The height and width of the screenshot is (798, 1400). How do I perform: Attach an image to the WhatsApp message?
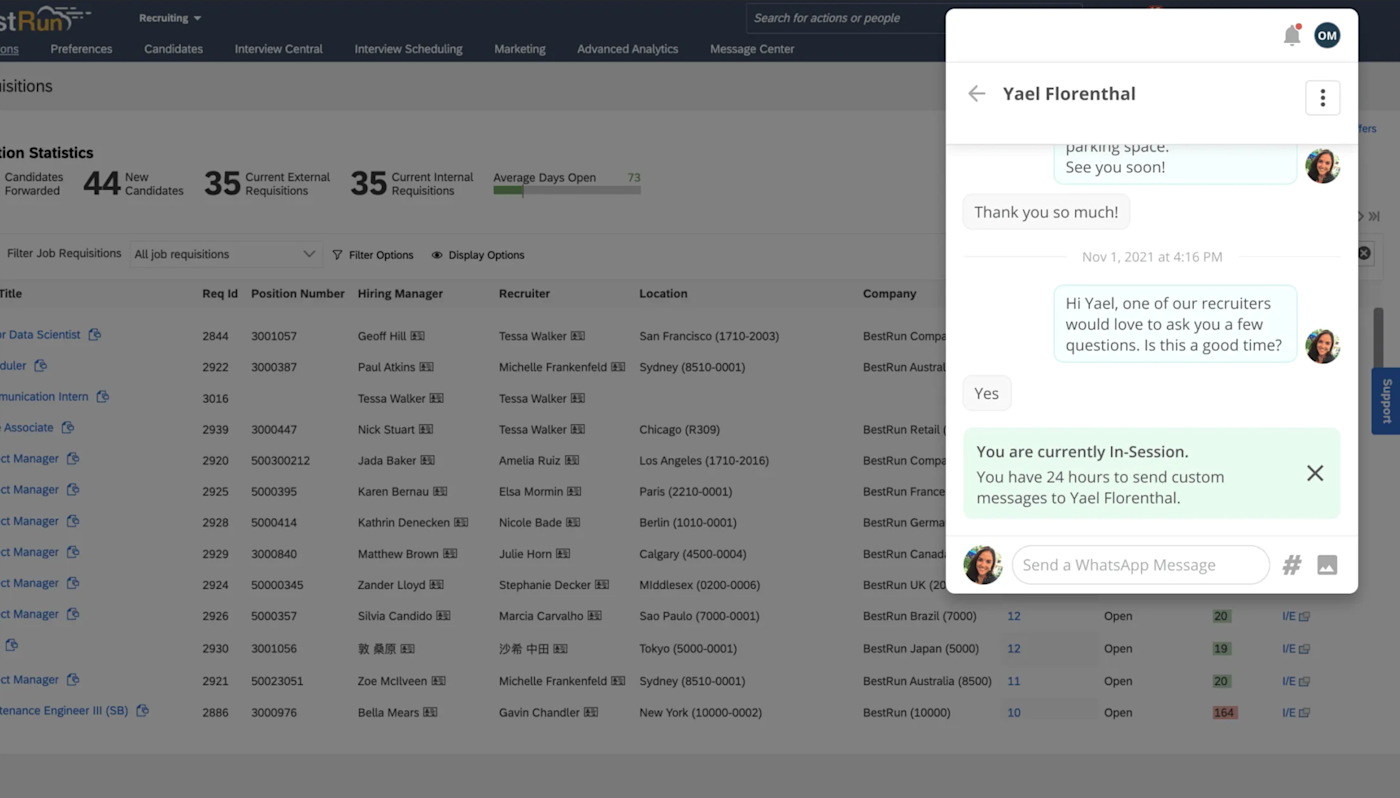pos(1327,565)
